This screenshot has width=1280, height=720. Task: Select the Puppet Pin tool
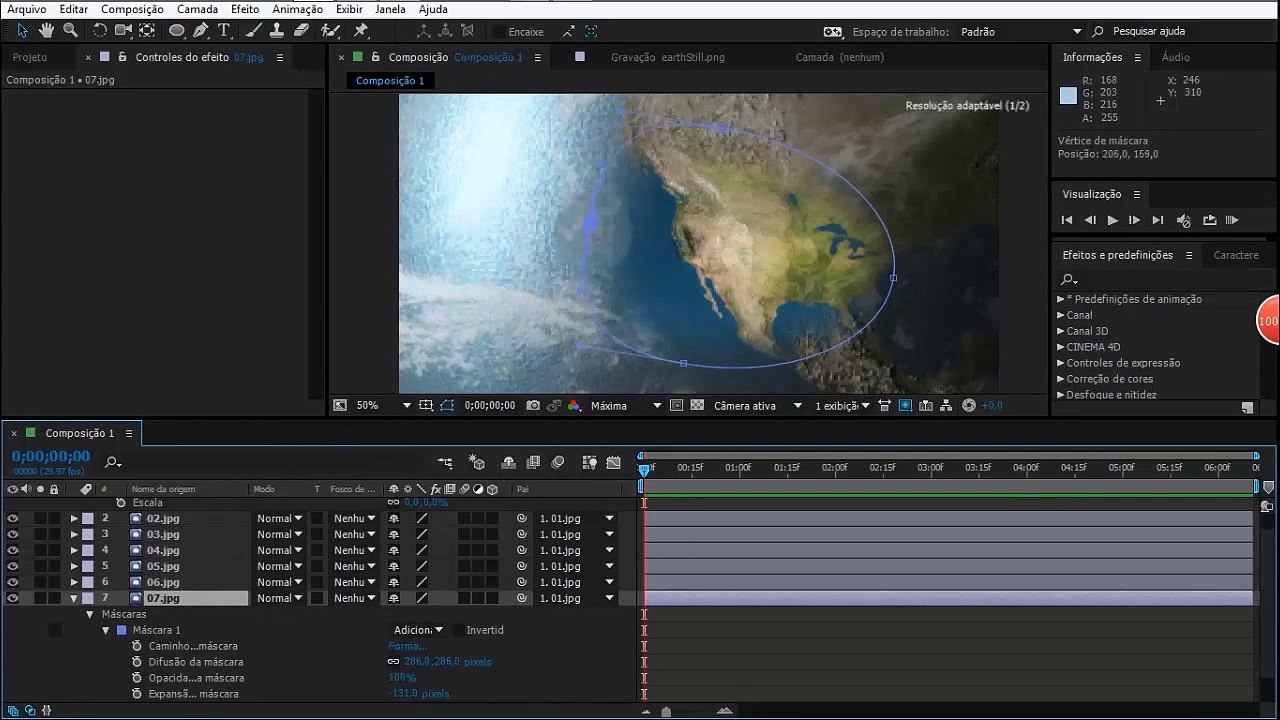click(361, 31)
